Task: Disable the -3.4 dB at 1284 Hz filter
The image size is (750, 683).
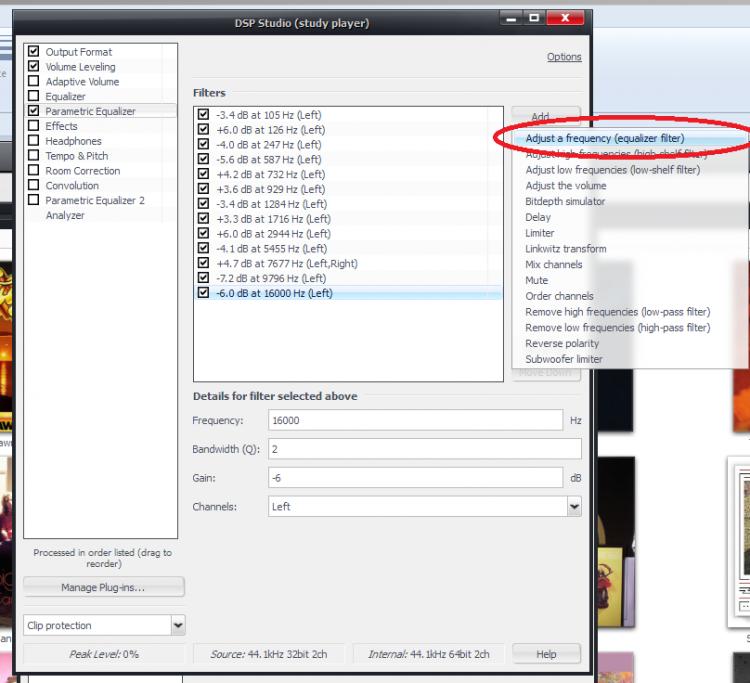Action: pyautogui.click(x=203, y=203)
